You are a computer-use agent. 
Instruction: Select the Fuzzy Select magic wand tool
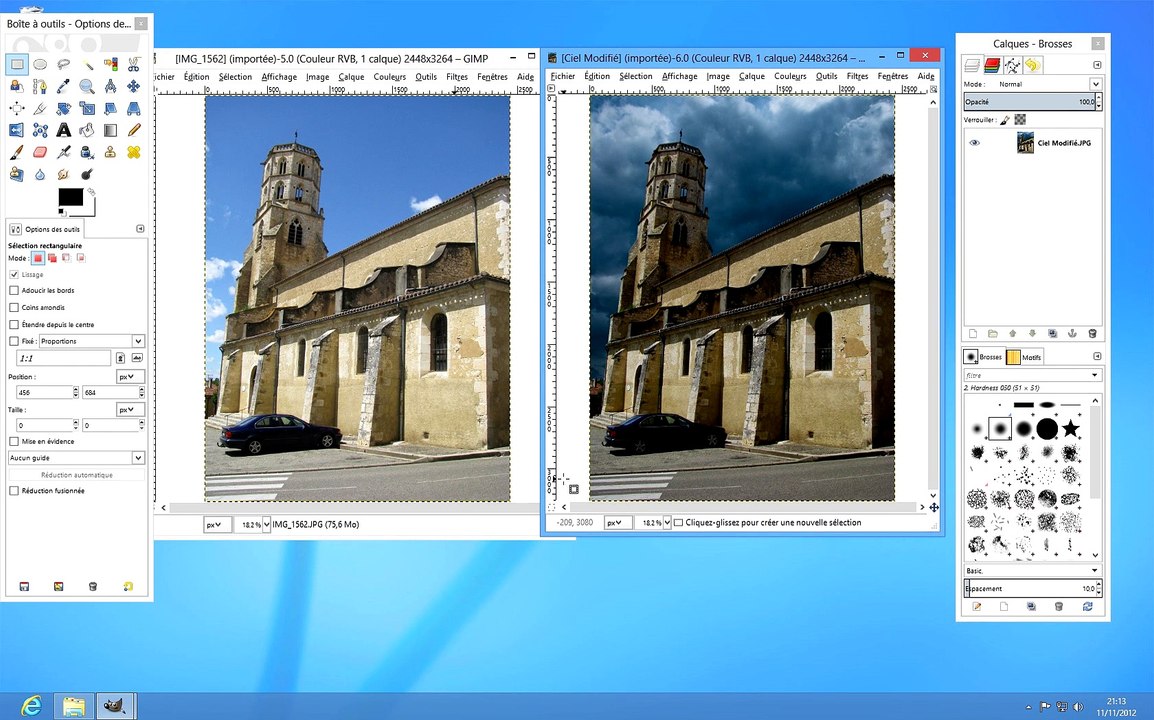[x=87, y=64]
